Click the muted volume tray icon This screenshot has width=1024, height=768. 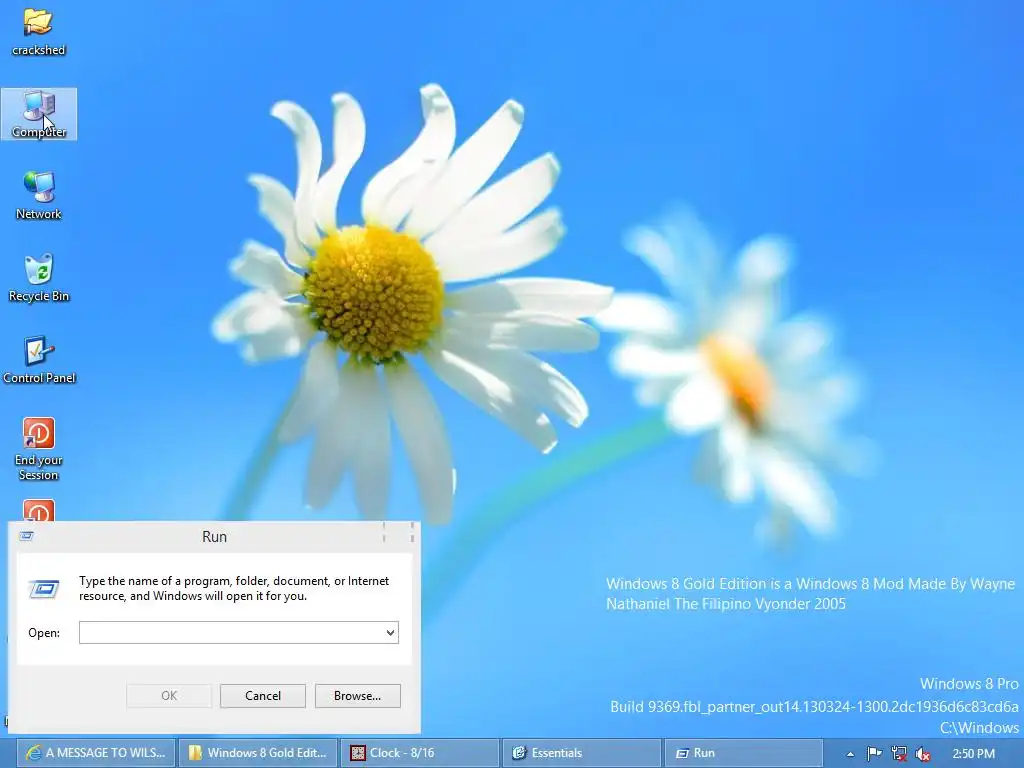[923, 754]
